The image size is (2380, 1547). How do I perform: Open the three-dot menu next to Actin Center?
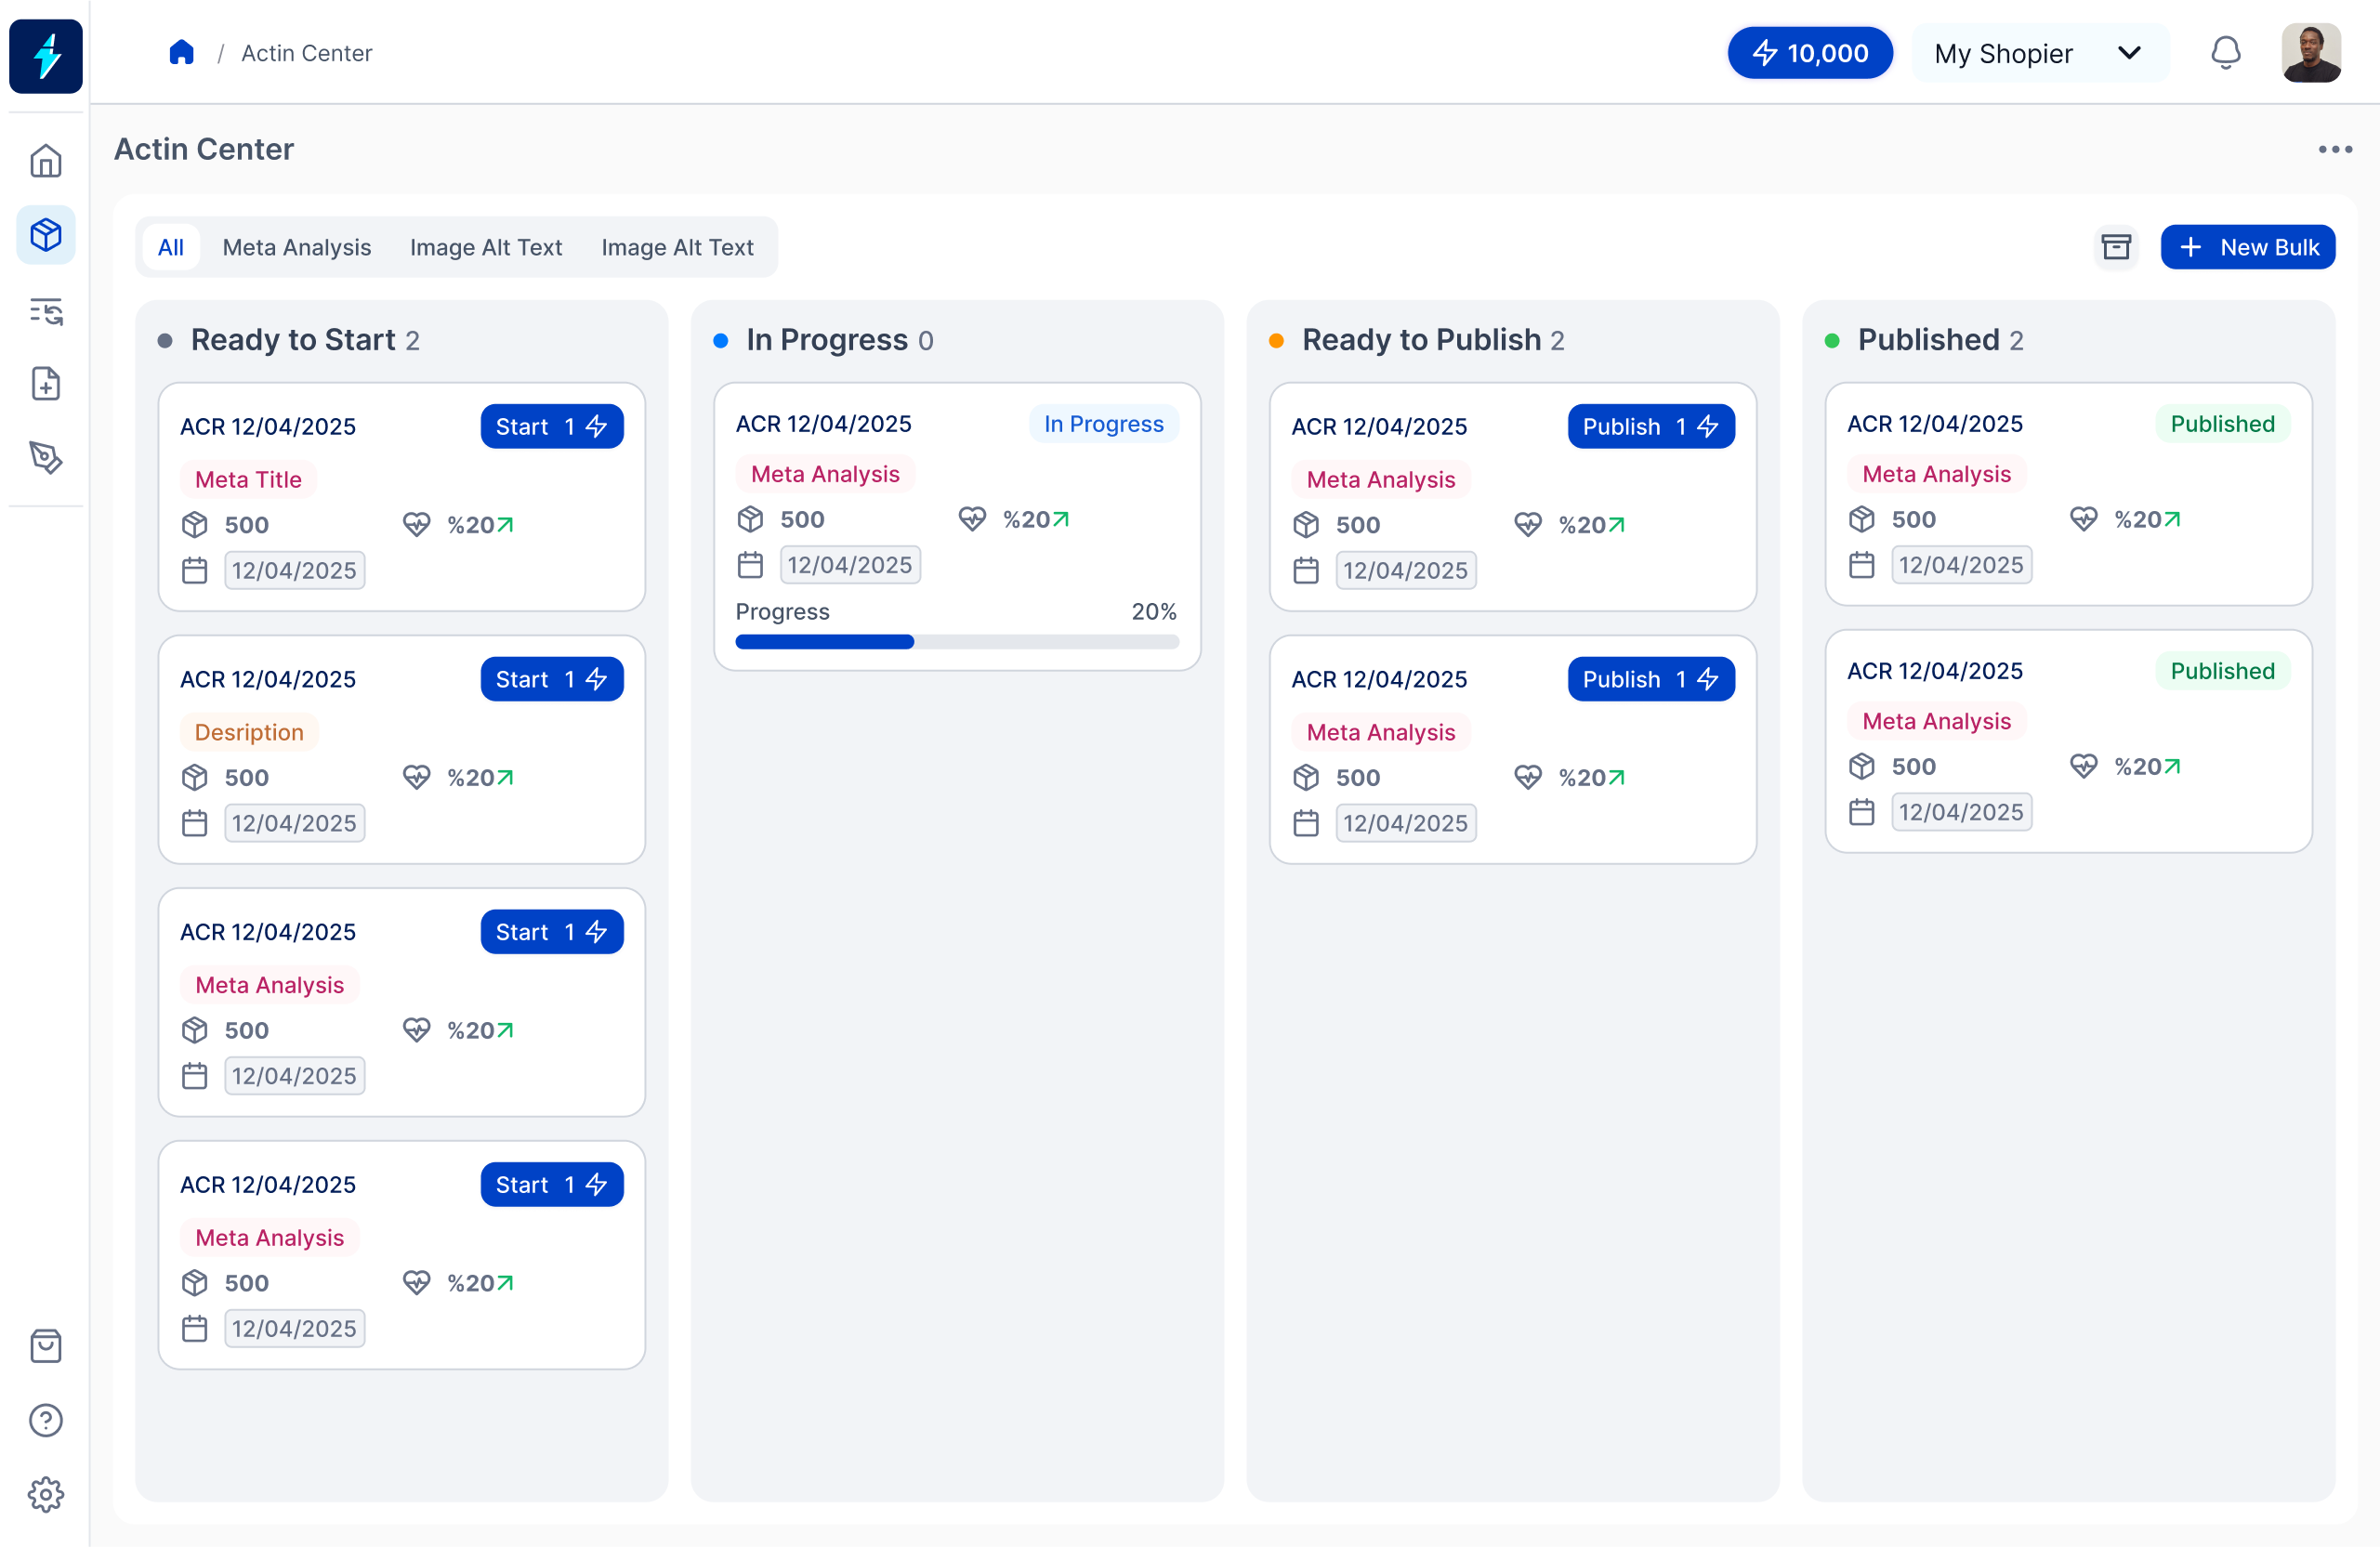coord(2335,150)
